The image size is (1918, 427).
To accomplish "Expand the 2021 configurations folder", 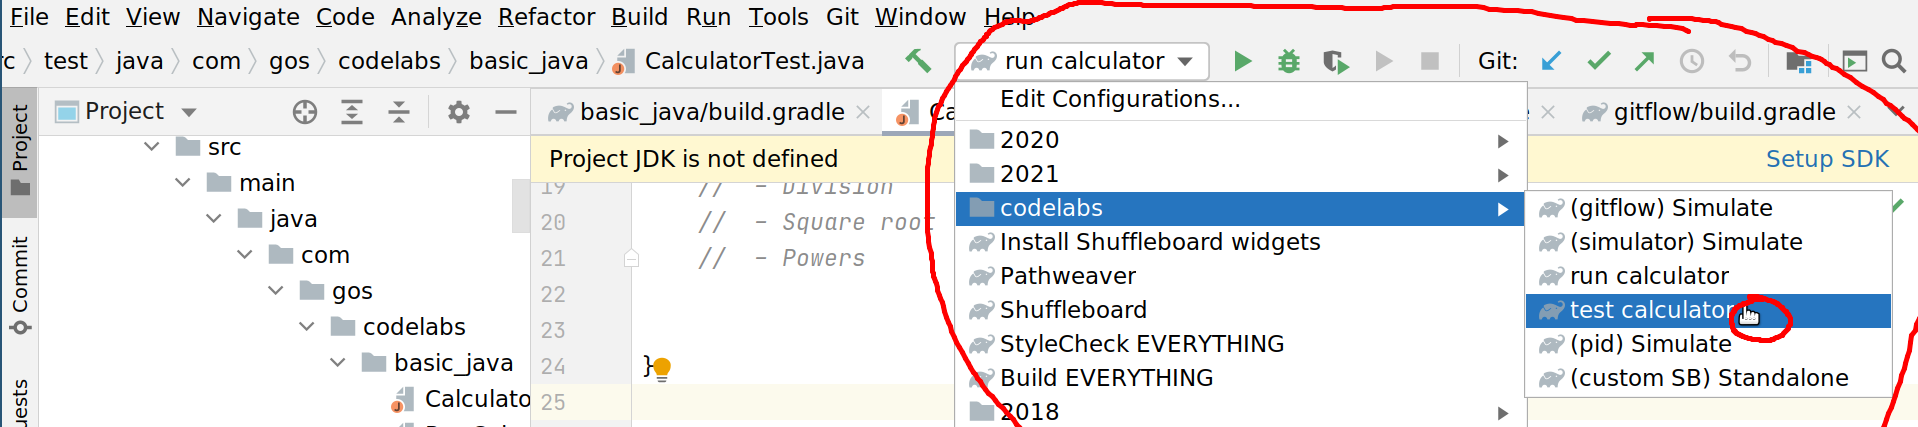I will point(1240,174).
